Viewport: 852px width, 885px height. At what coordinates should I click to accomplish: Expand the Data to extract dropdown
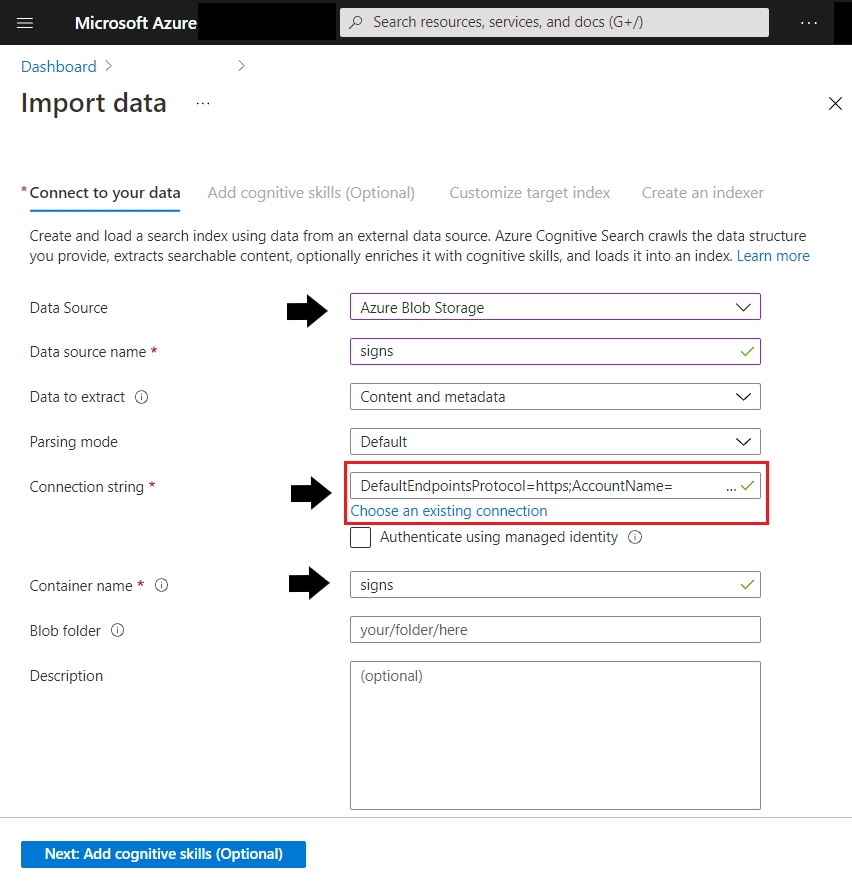(744, 397)
